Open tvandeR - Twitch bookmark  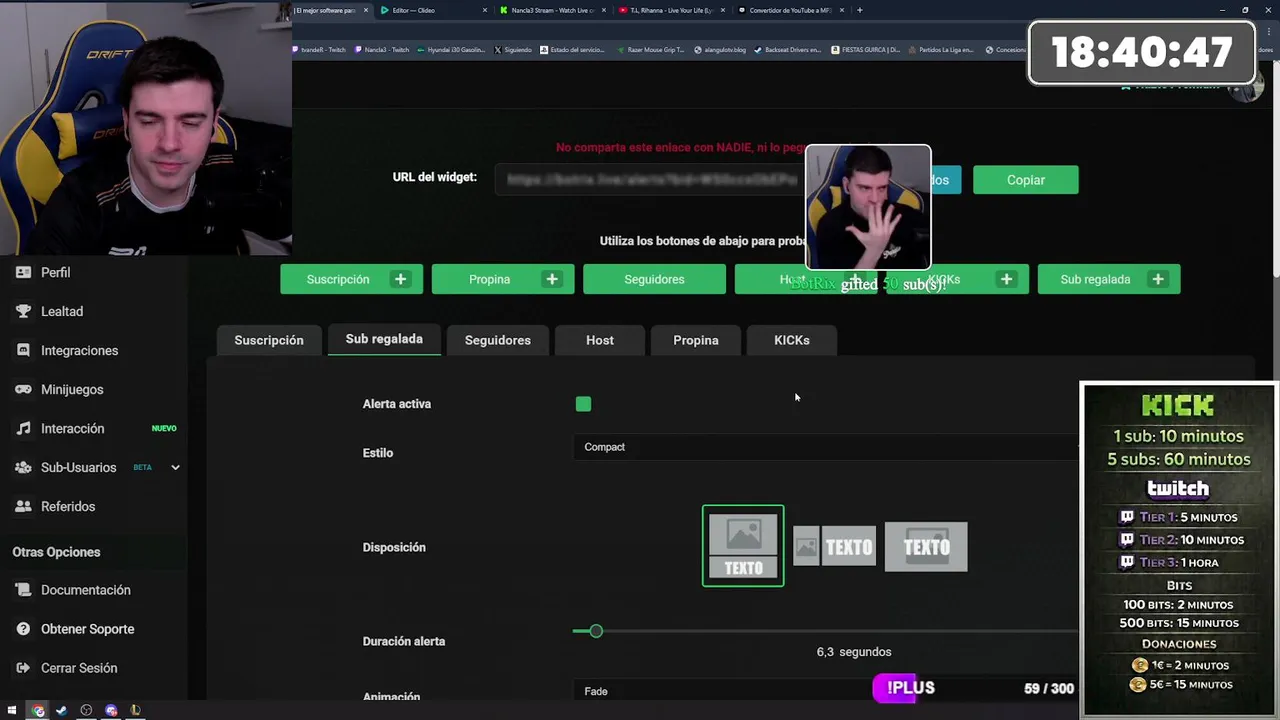click(x=320, y=49)
